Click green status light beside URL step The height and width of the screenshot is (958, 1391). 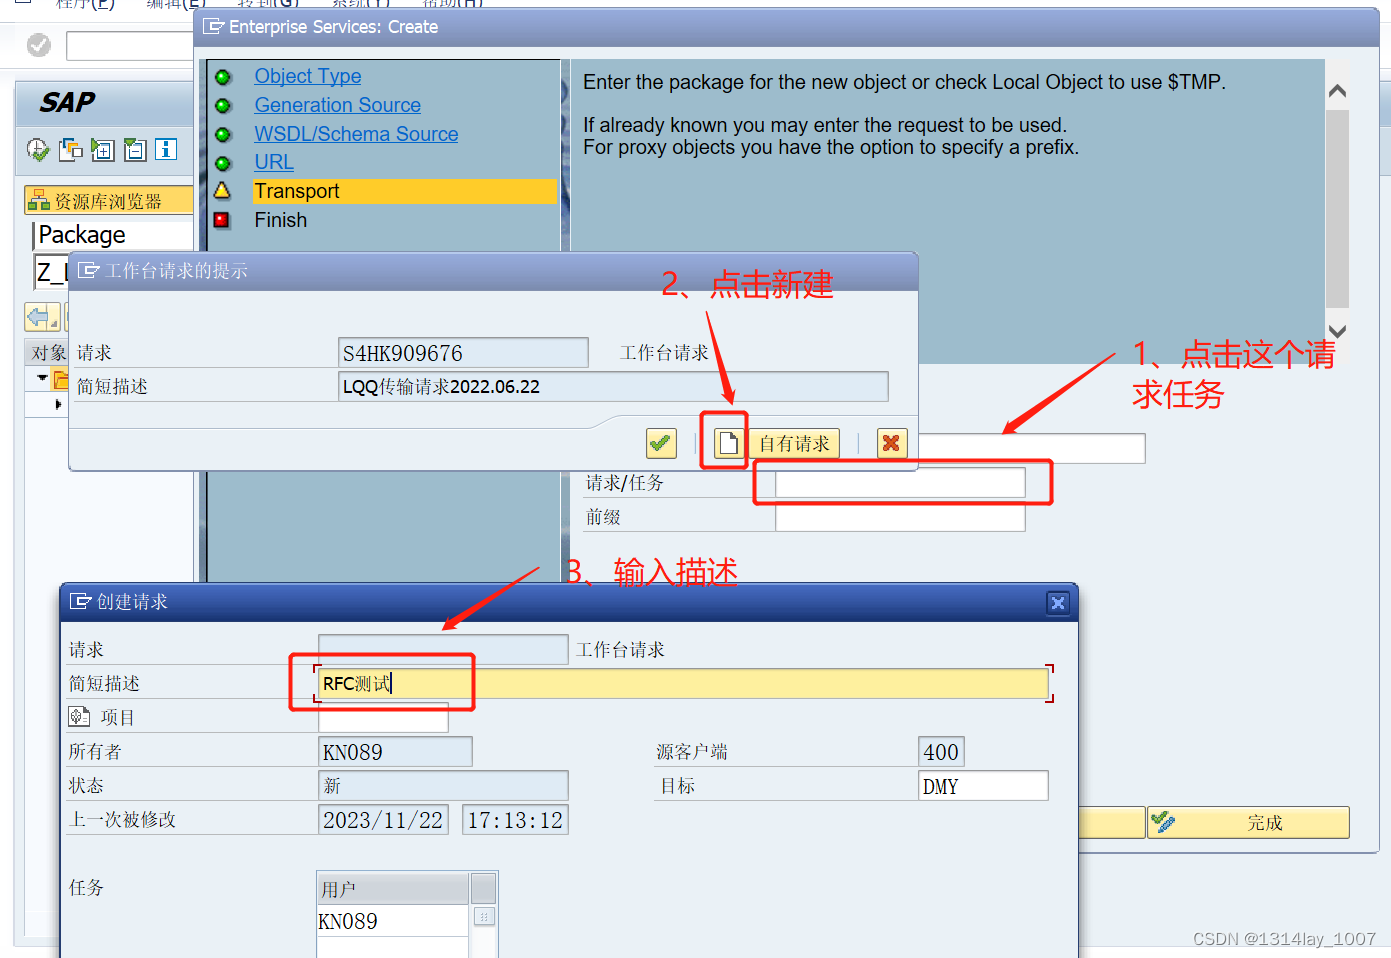point(223,163)
